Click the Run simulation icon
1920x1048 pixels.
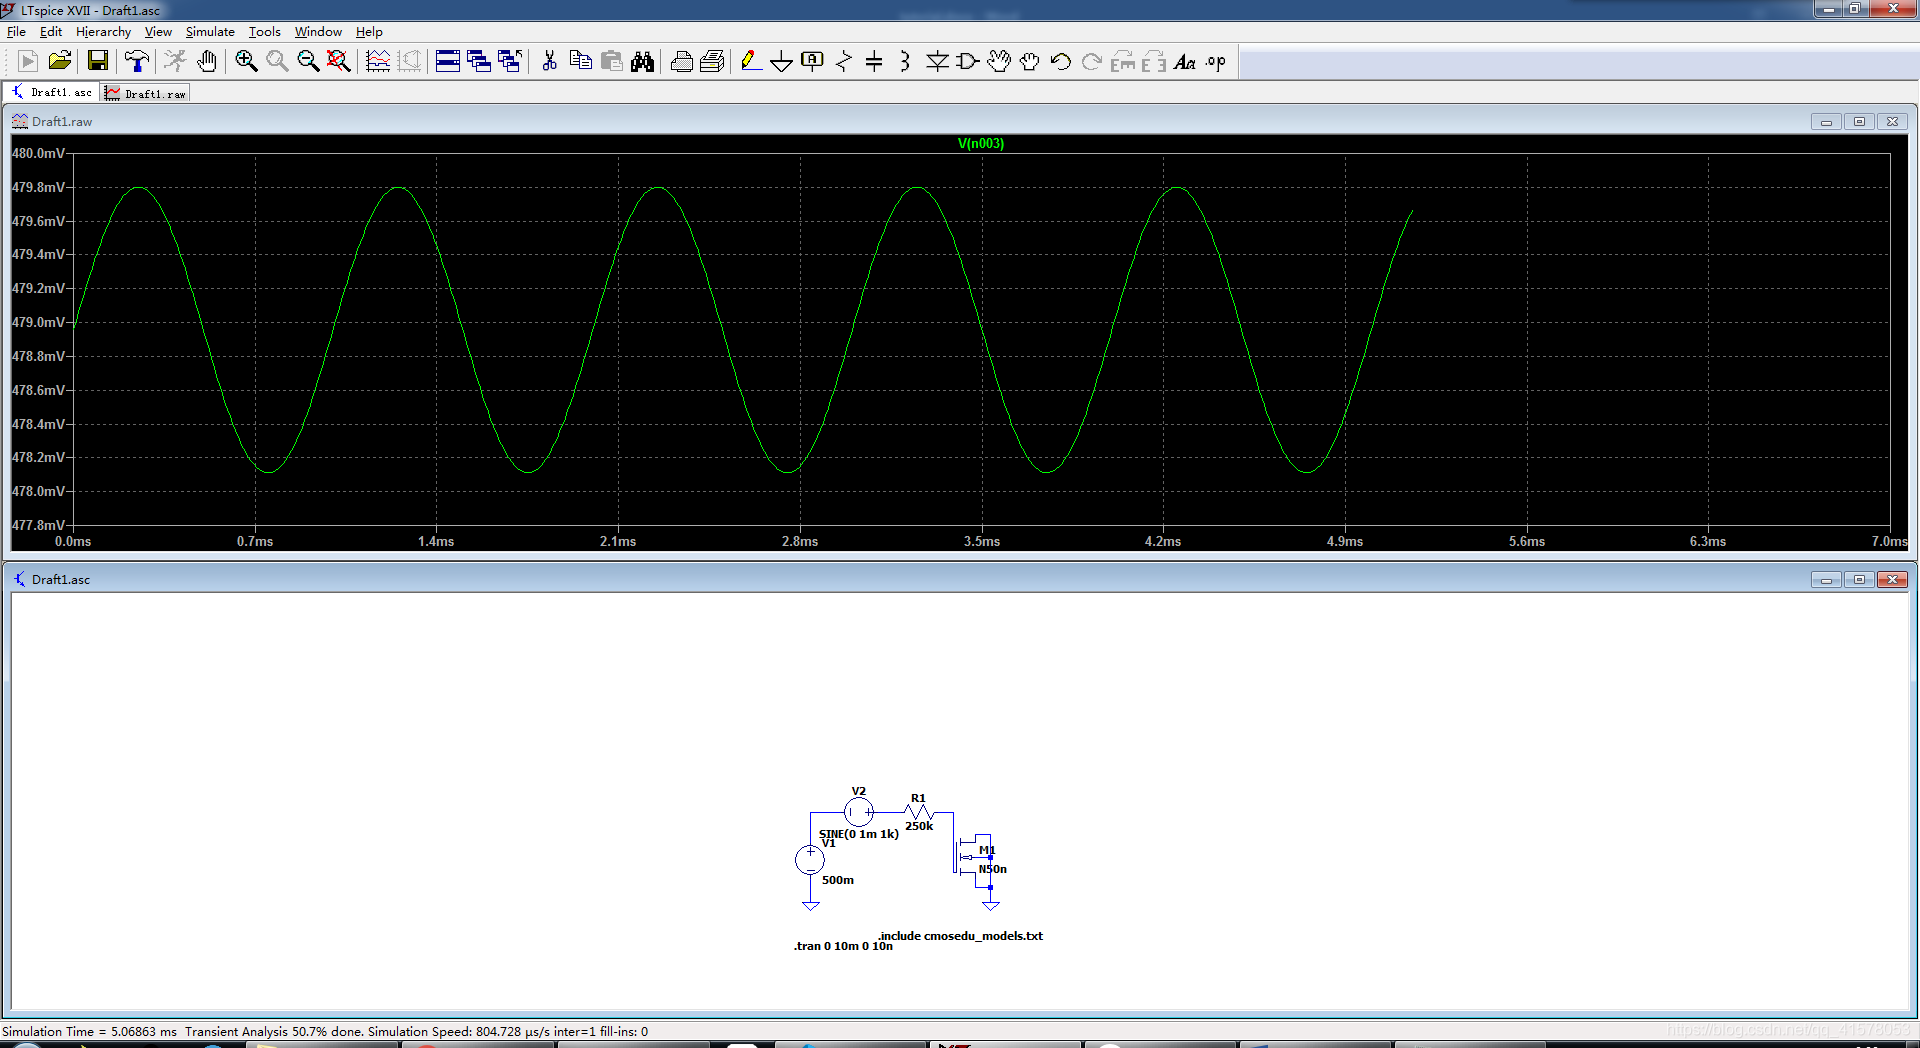(x=175, y=61)
